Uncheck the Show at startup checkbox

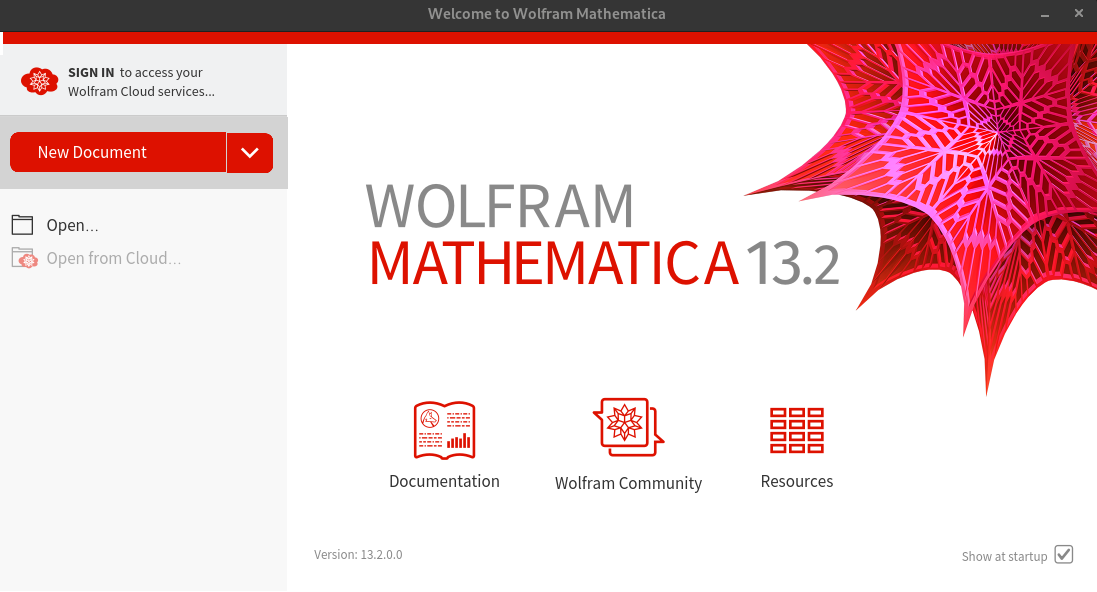coord(1063,555)
